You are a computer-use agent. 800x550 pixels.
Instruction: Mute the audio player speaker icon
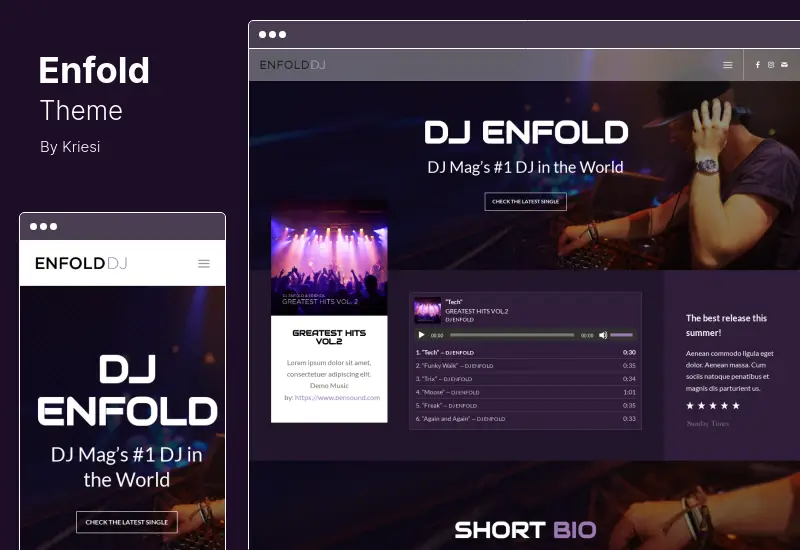tap(603, 335)
